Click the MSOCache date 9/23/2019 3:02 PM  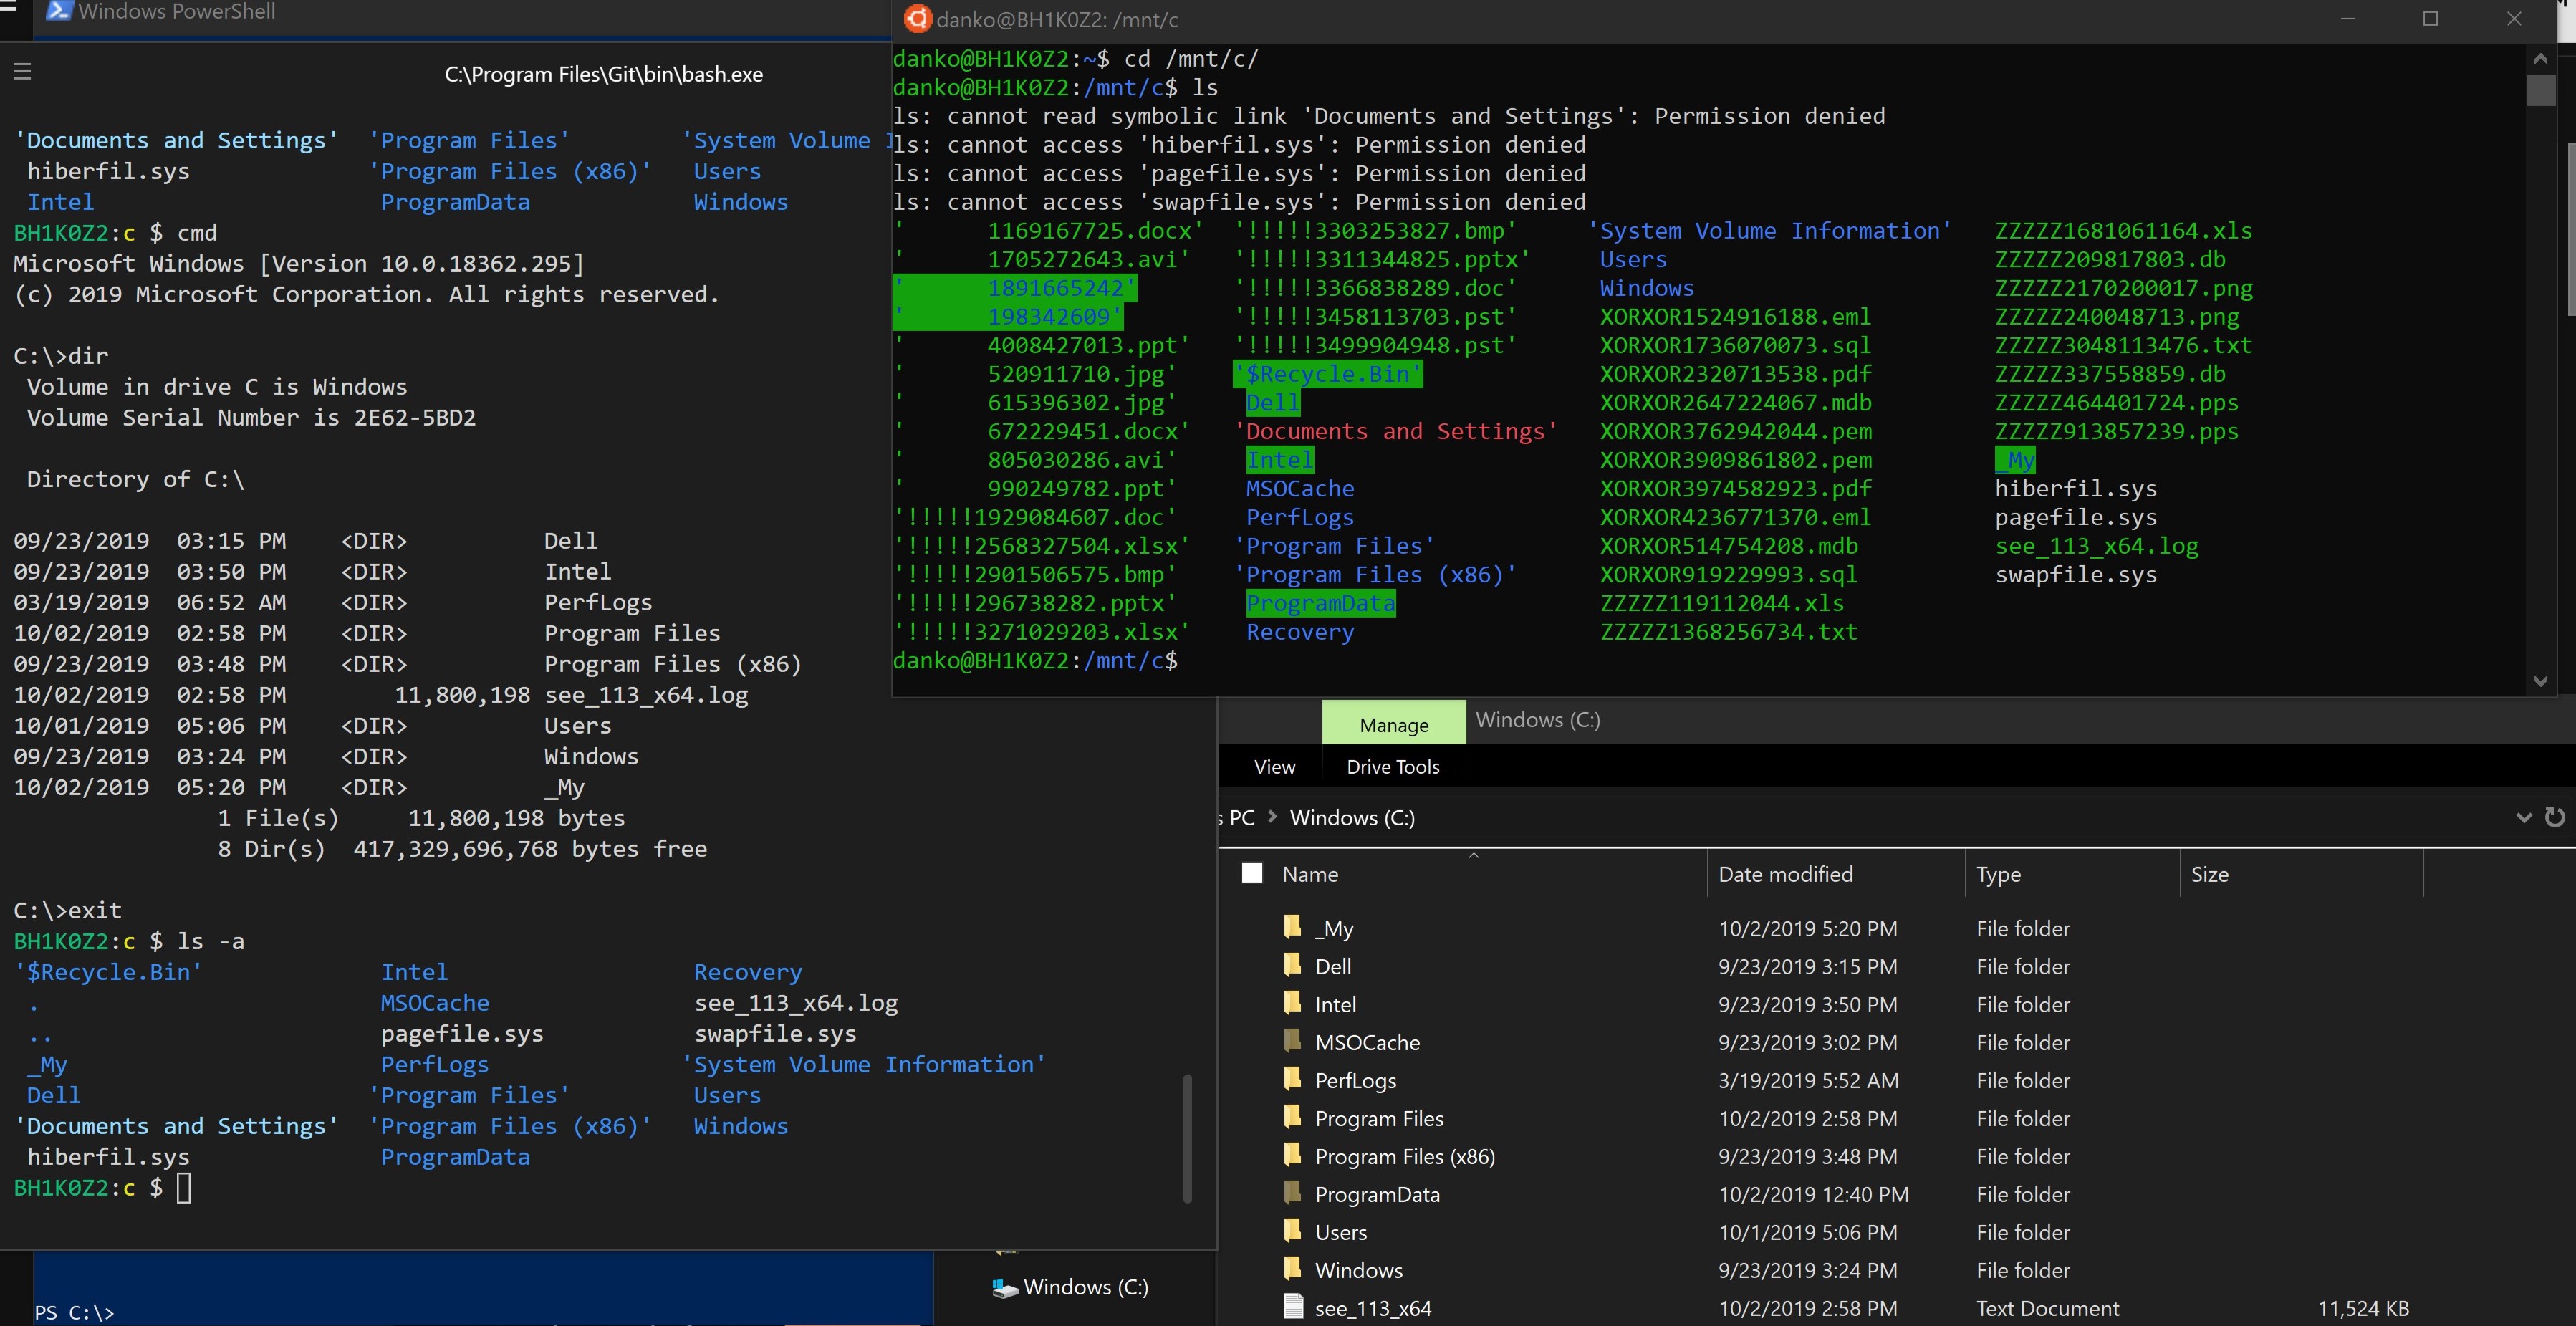coord(1807,1043)
